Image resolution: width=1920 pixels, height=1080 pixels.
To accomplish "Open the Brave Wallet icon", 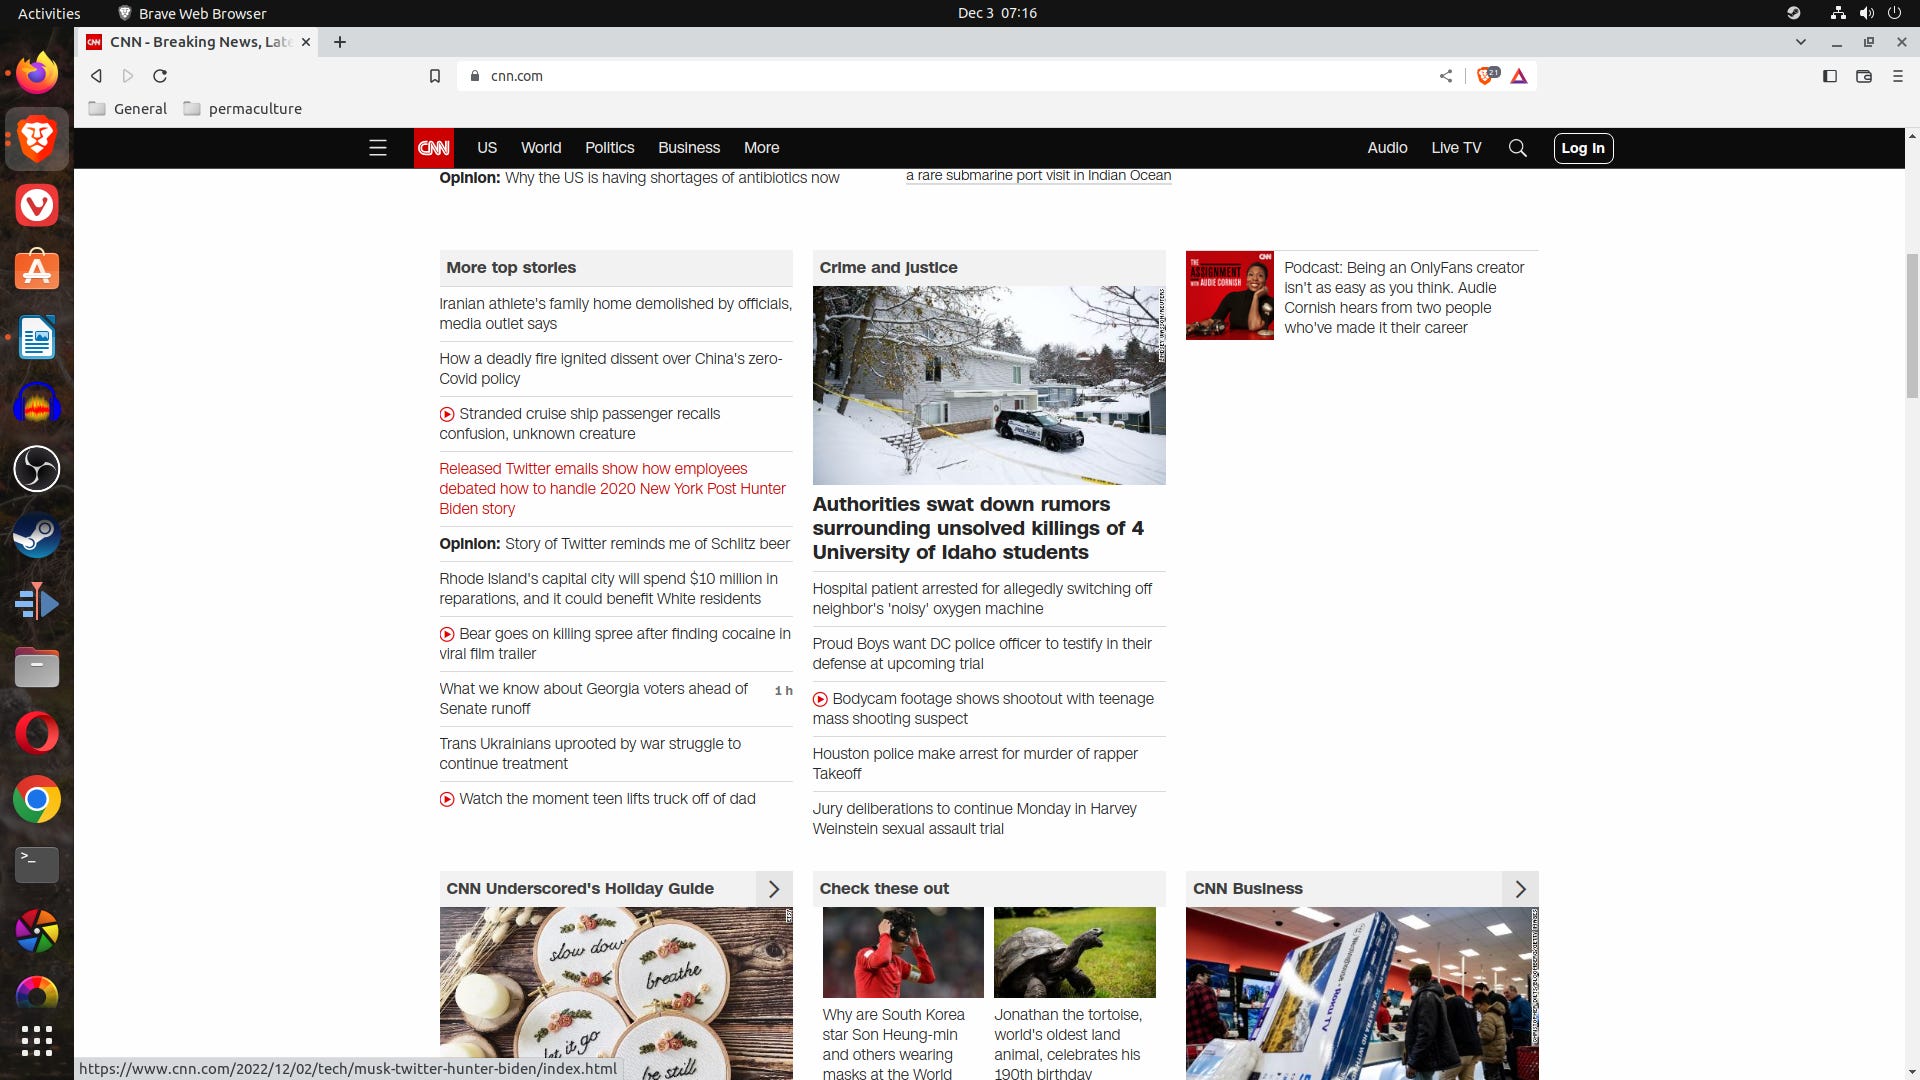I will [x=1864, y=76].
